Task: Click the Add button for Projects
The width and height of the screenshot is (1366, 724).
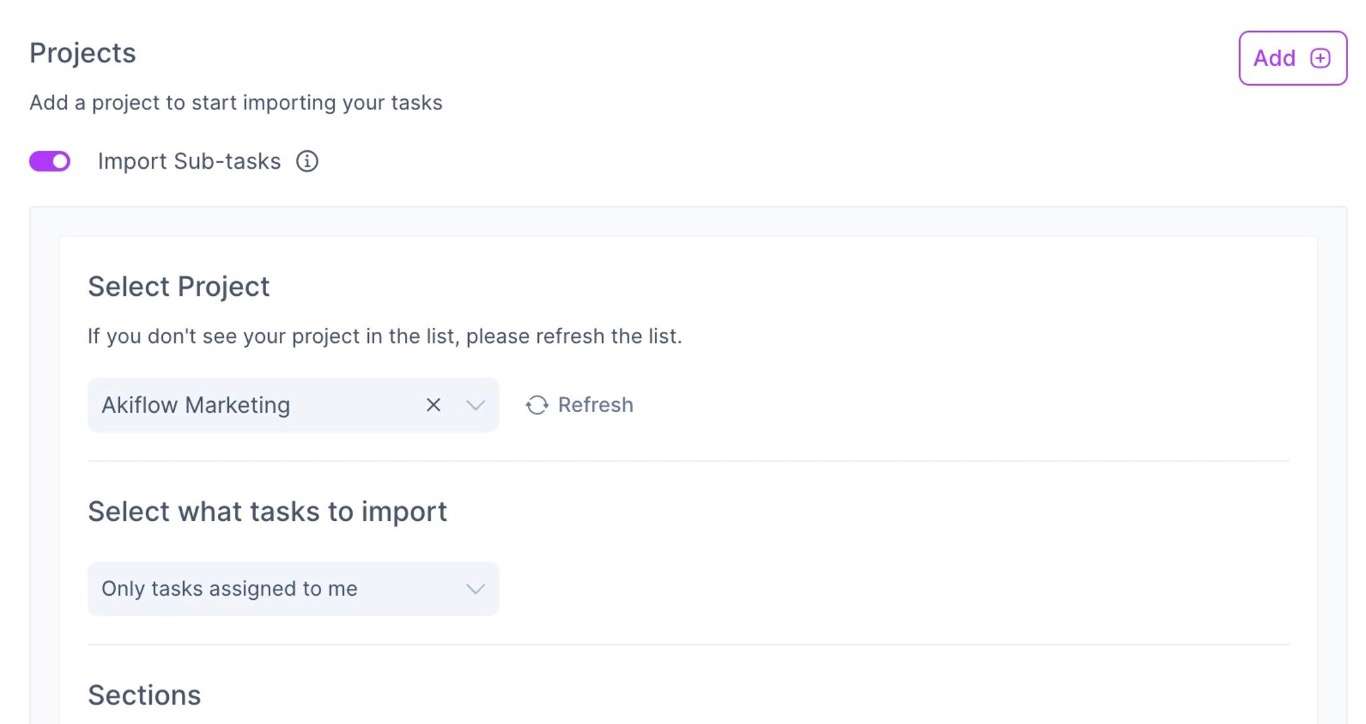Action: (1293, 58)
